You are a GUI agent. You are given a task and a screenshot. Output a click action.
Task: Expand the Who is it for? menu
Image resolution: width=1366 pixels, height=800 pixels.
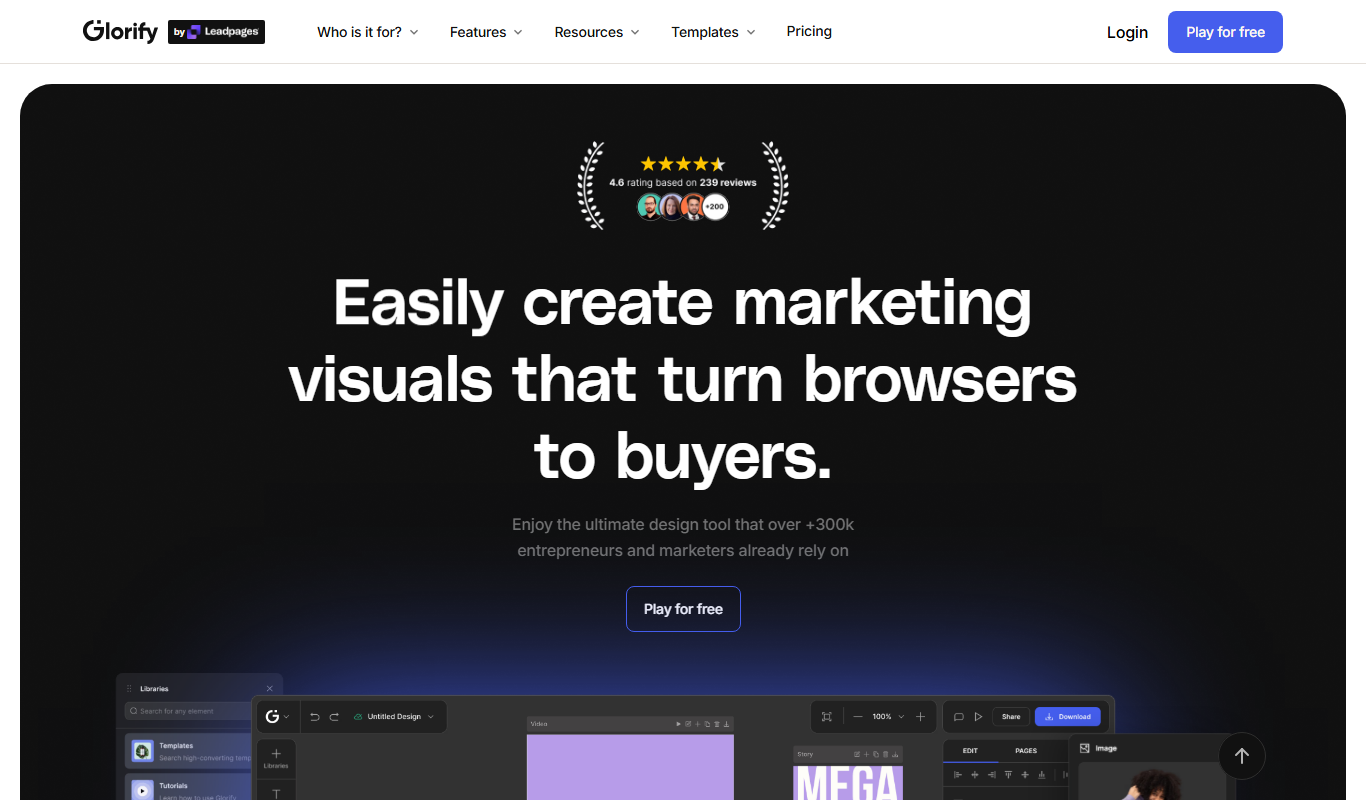coord(368,32)
